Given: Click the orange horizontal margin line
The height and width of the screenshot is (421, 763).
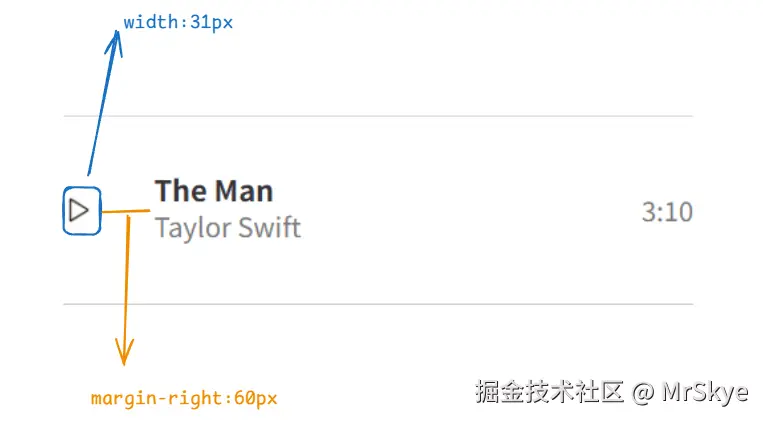Looking at the screenshot, I should click(x=126, y=211).
